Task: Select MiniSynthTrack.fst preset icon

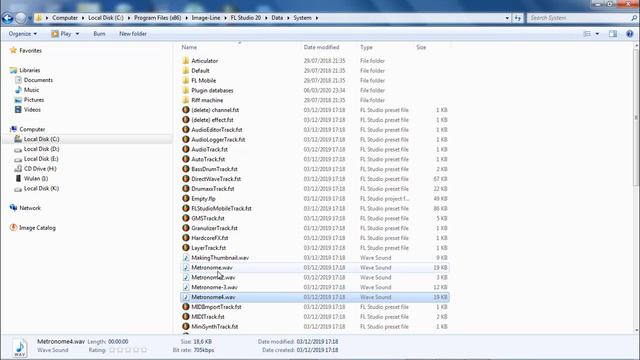Action: (x=186, y=327)
